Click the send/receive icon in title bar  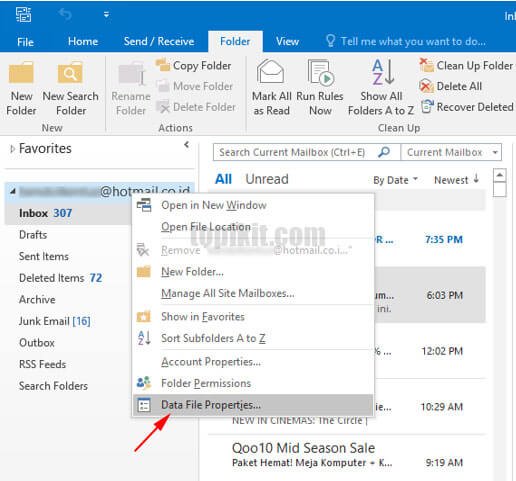23,14
